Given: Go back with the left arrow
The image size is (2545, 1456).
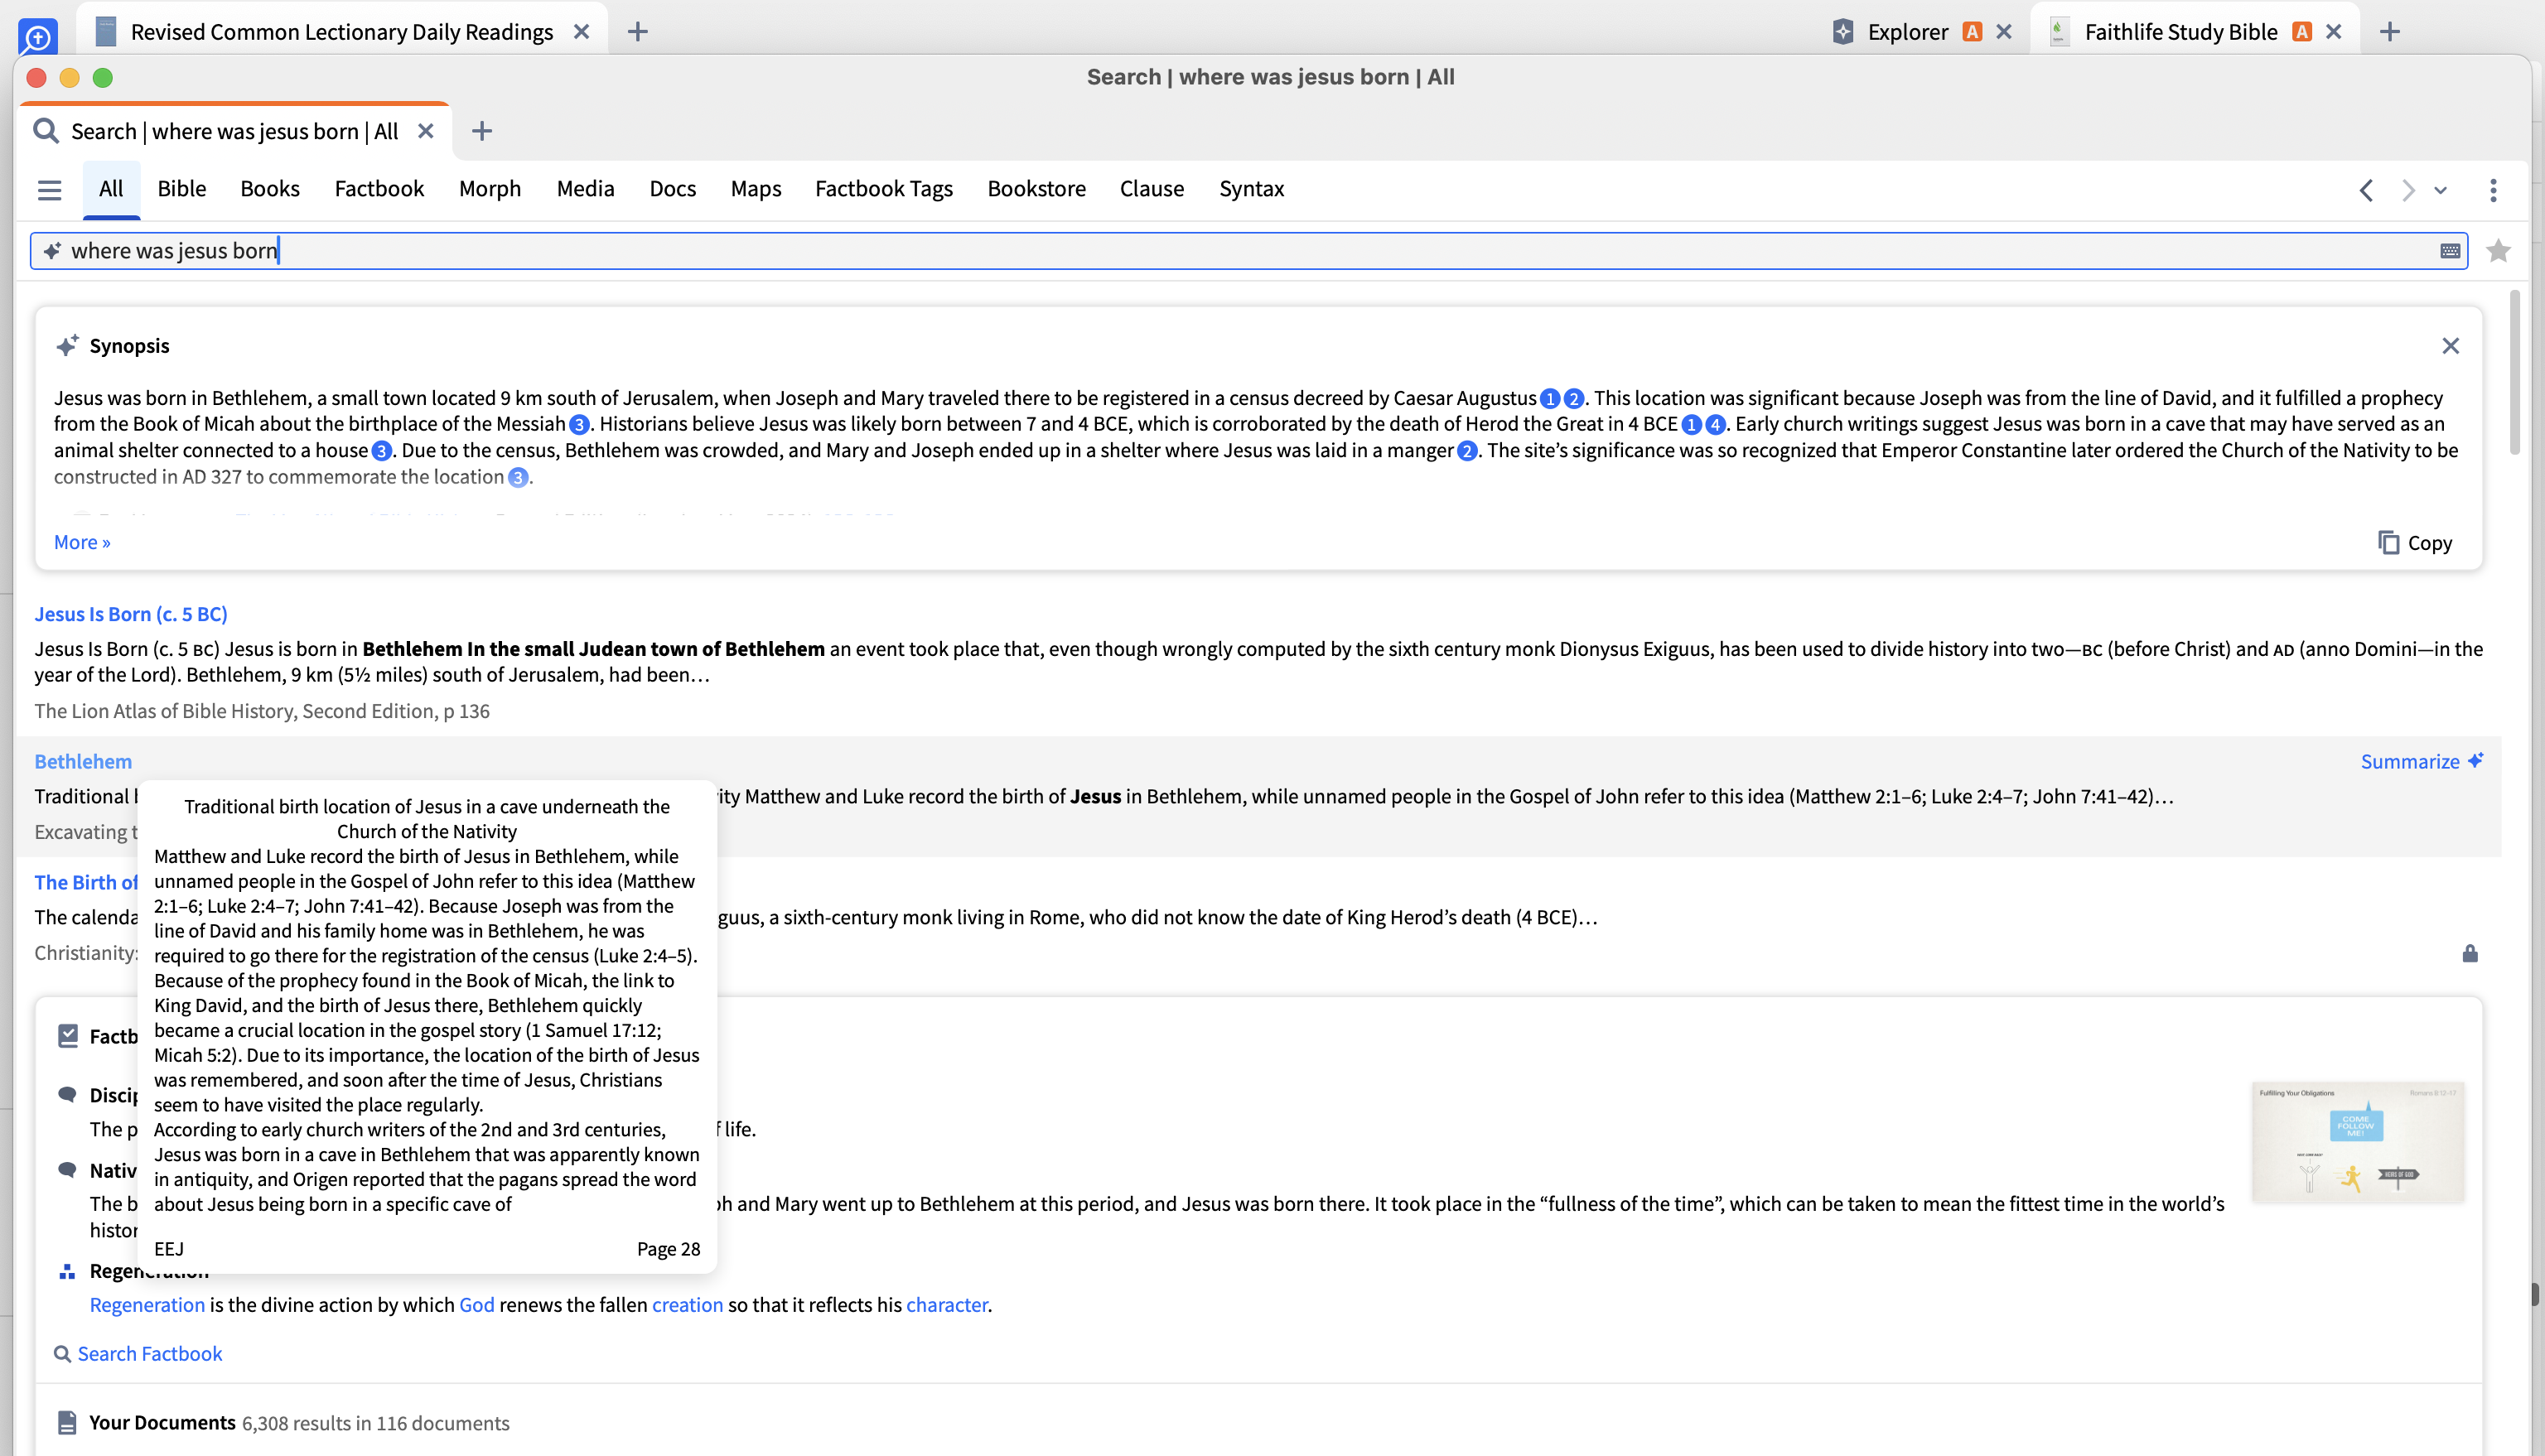Looking at the screenshot, I should (x=2366, y=190).
